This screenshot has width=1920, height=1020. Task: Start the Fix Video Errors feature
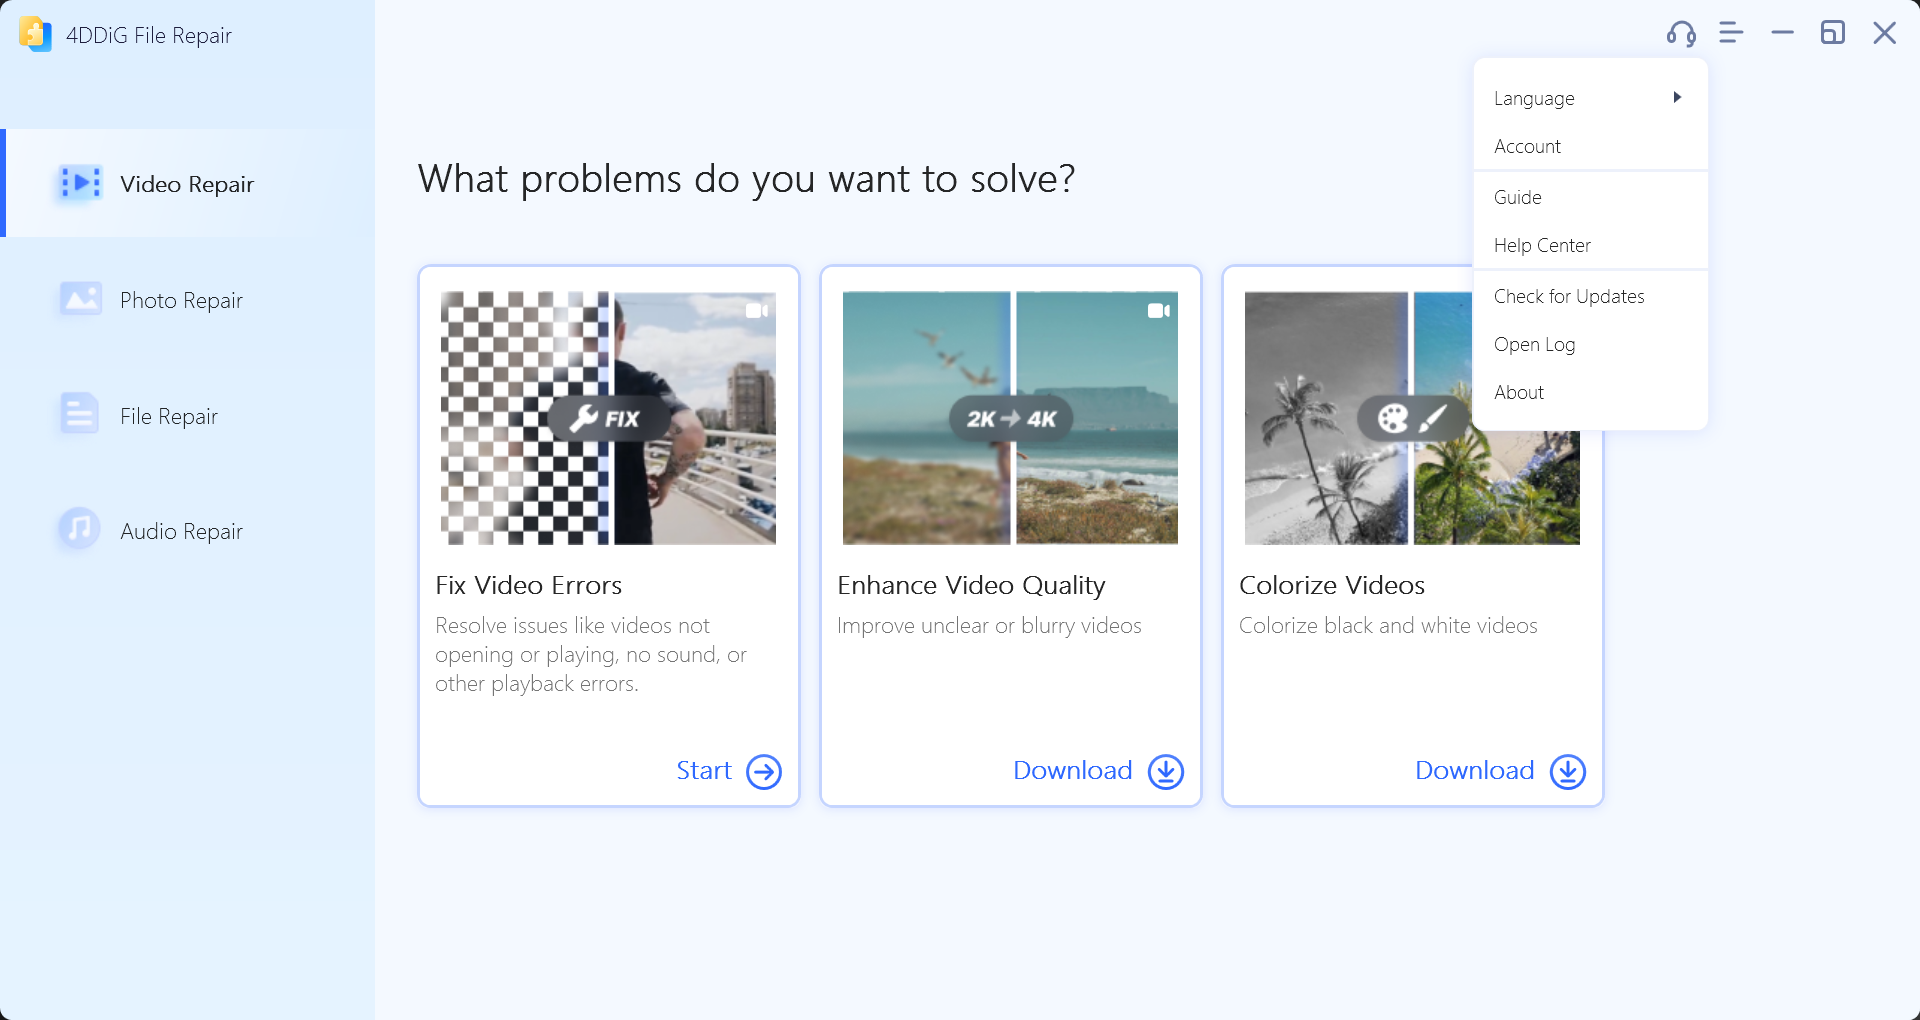tap(704, 770)
